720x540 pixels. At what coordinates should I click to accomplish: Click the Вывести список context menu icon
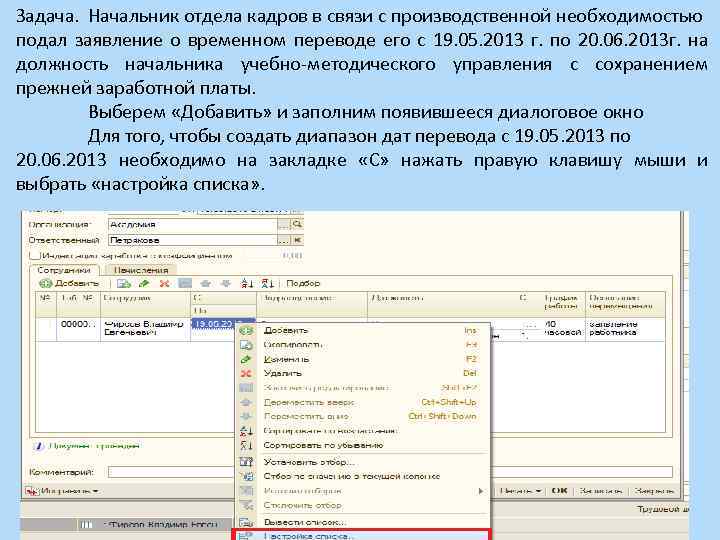247,523
